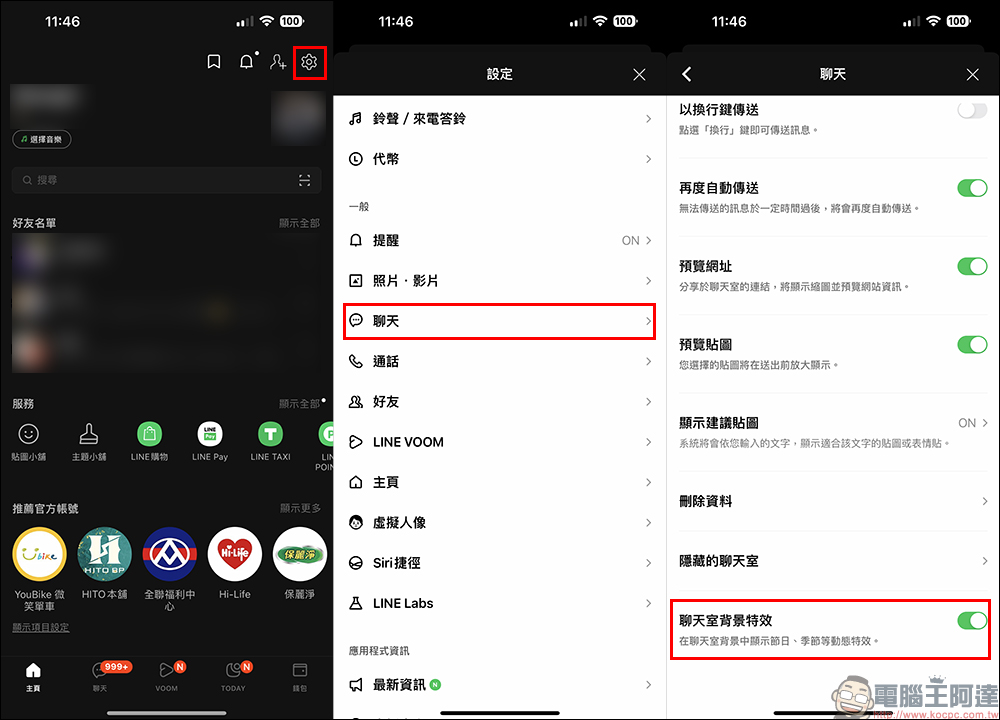This screenshot has width=1000, height=720.
Task: Open the YouBike official account icon
Action: (x=40, y=555)
